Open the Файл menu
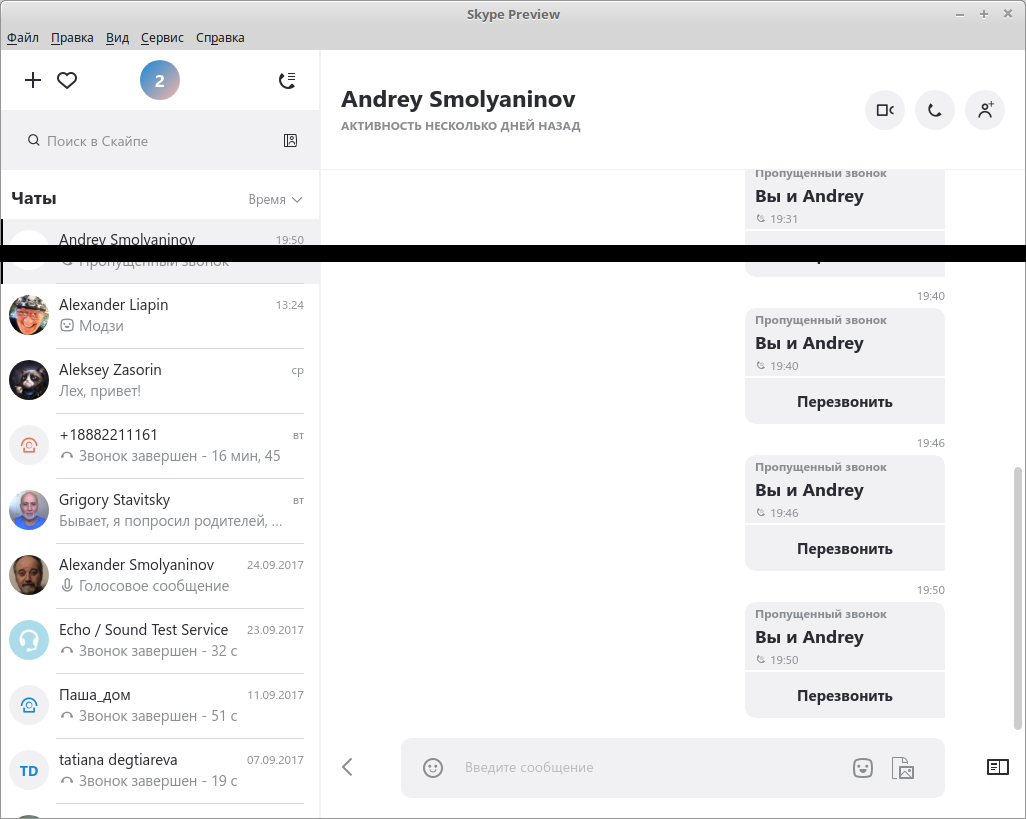The width and height of the screenshot is (1026, 819). point(23,37)
